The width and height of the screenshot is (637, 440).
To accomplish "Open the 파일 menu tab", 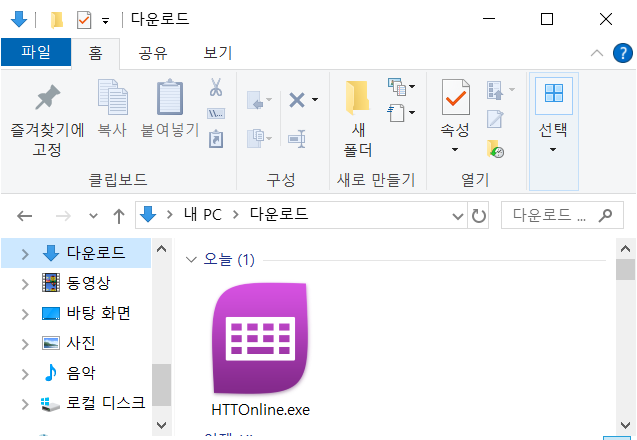I will pos(36,52).
